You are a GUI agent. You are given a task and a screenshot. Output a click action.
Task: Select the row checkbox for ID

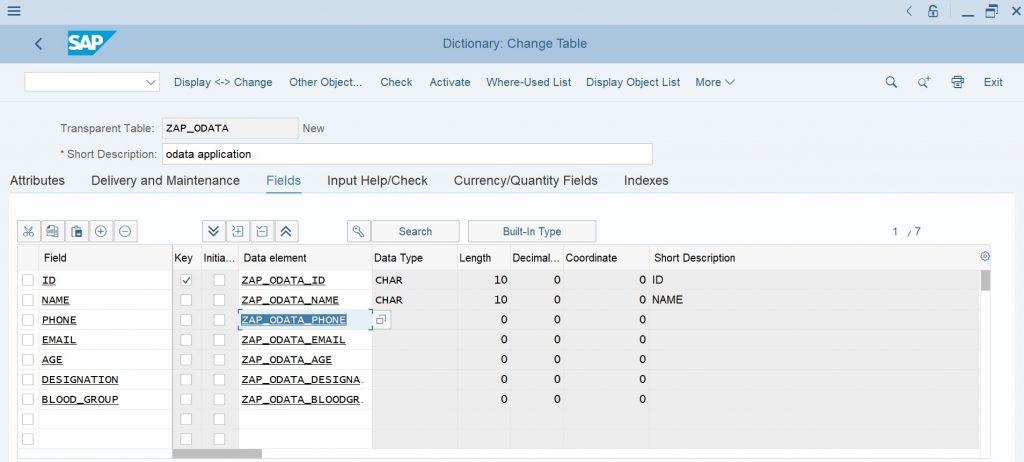click(x=27, y=280)
